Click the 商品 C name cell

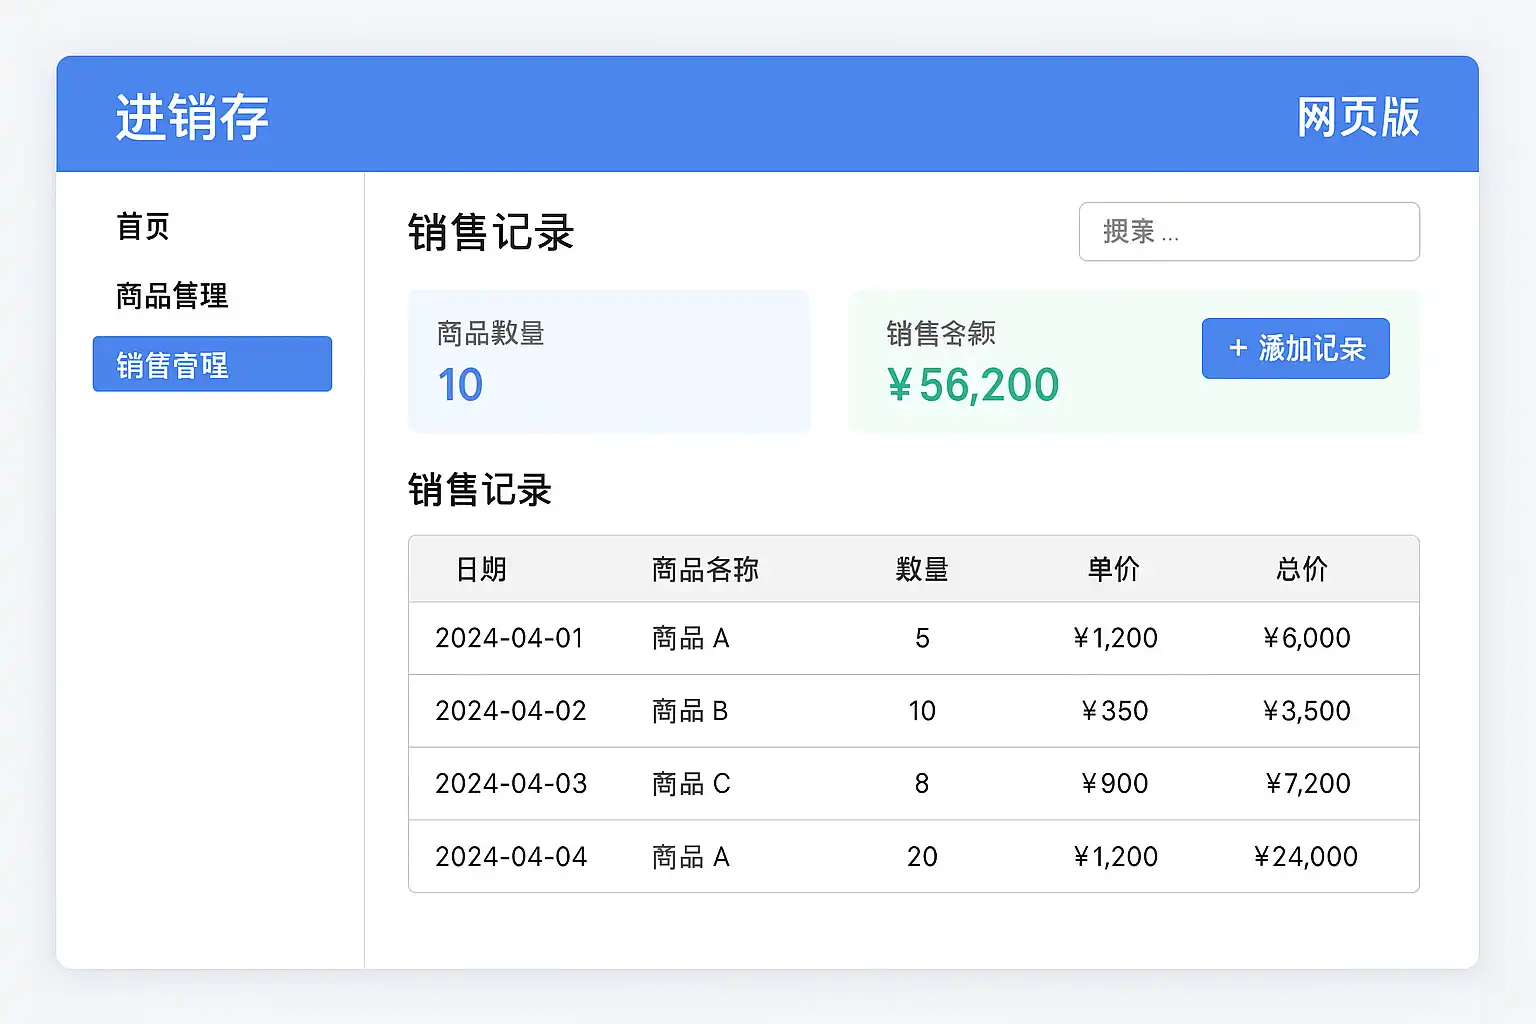tap(691, 784)
